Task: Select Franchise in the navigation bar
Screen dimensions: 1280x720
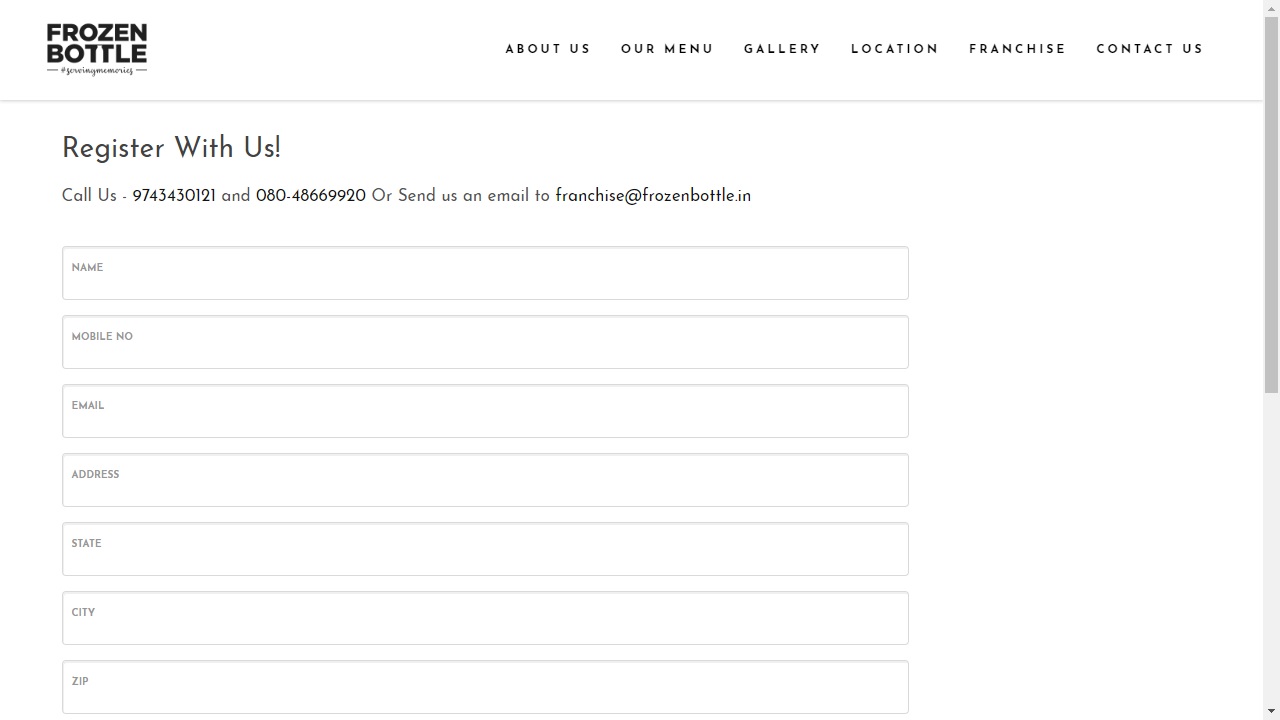Action: tap(1017, 49)
